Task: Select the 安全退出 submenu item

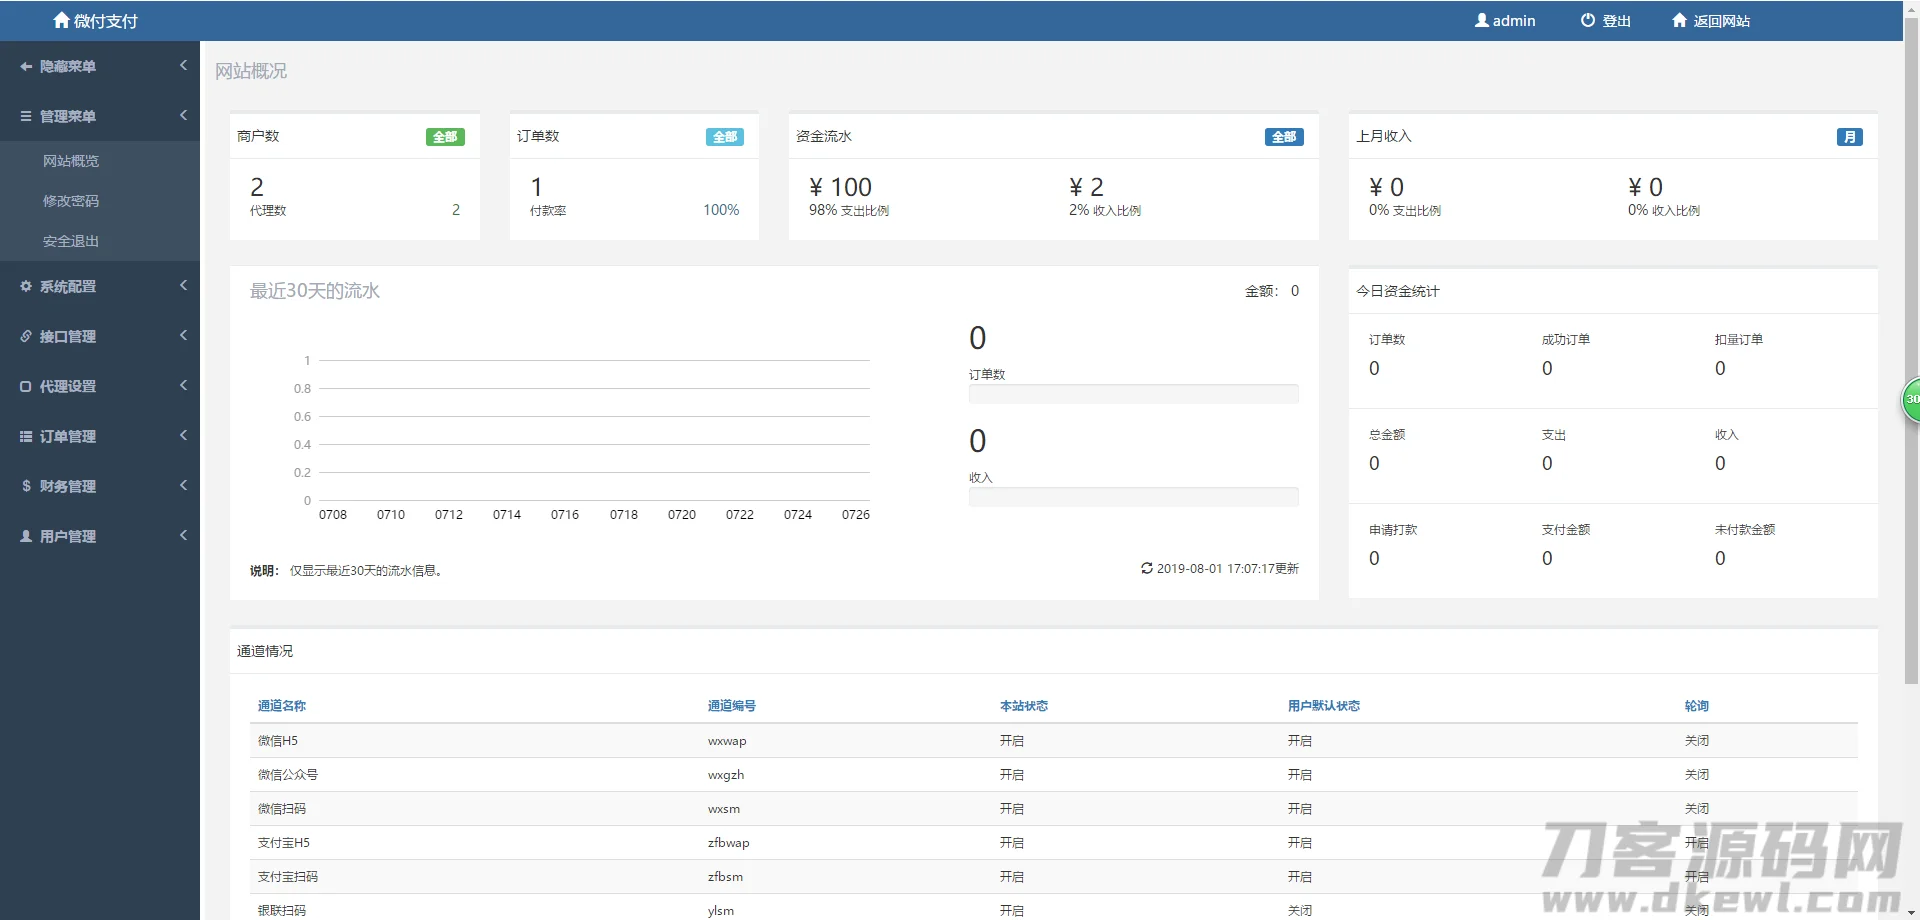Action: point(71,241)
